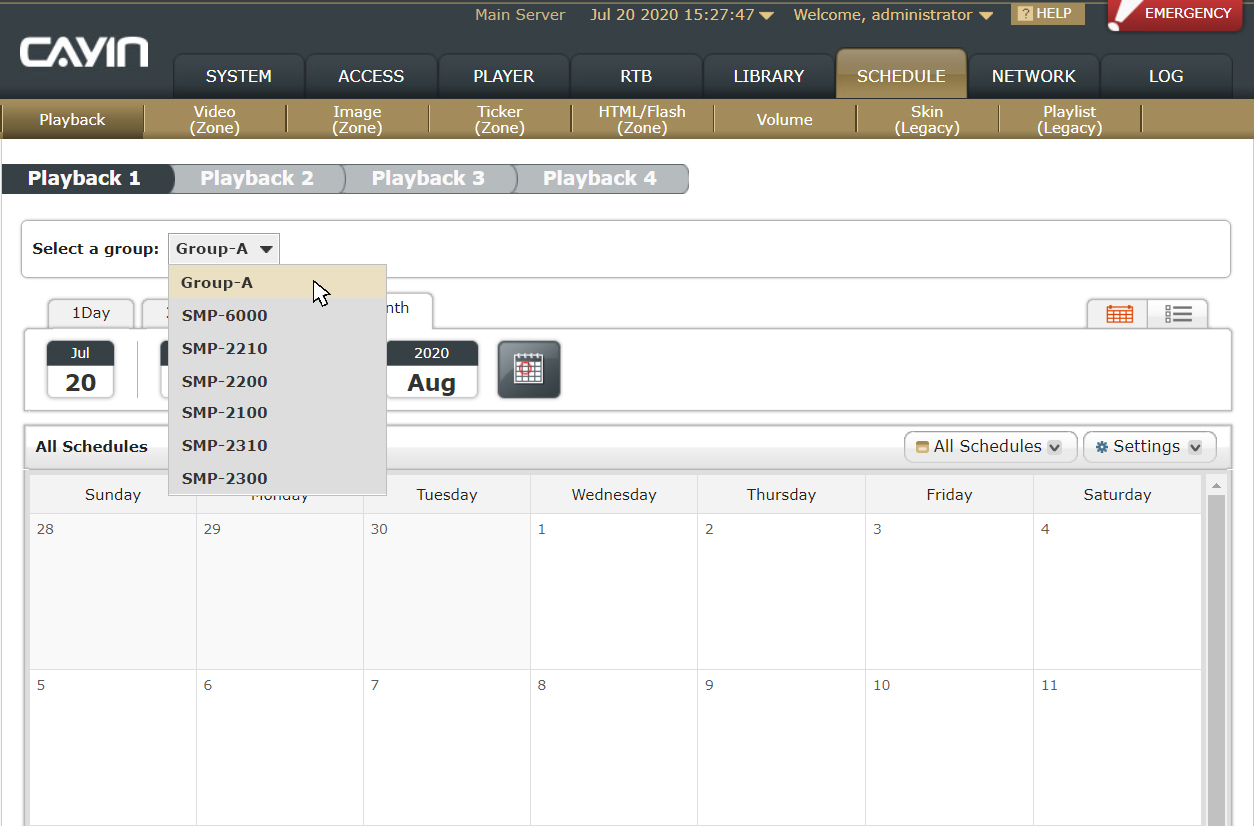
Task: Select the Volume submenu
Action: coord(785,119)
